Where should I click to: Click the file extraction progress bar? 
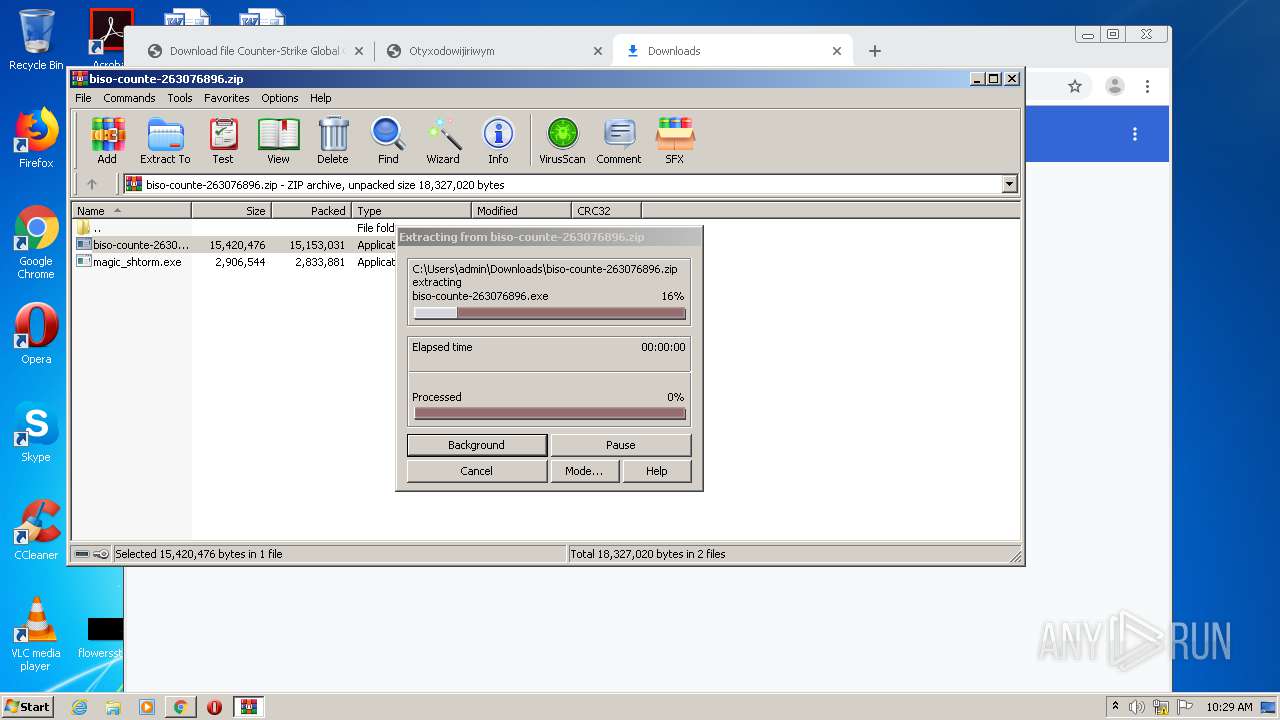pyautogui.click(x=550, y=313)
